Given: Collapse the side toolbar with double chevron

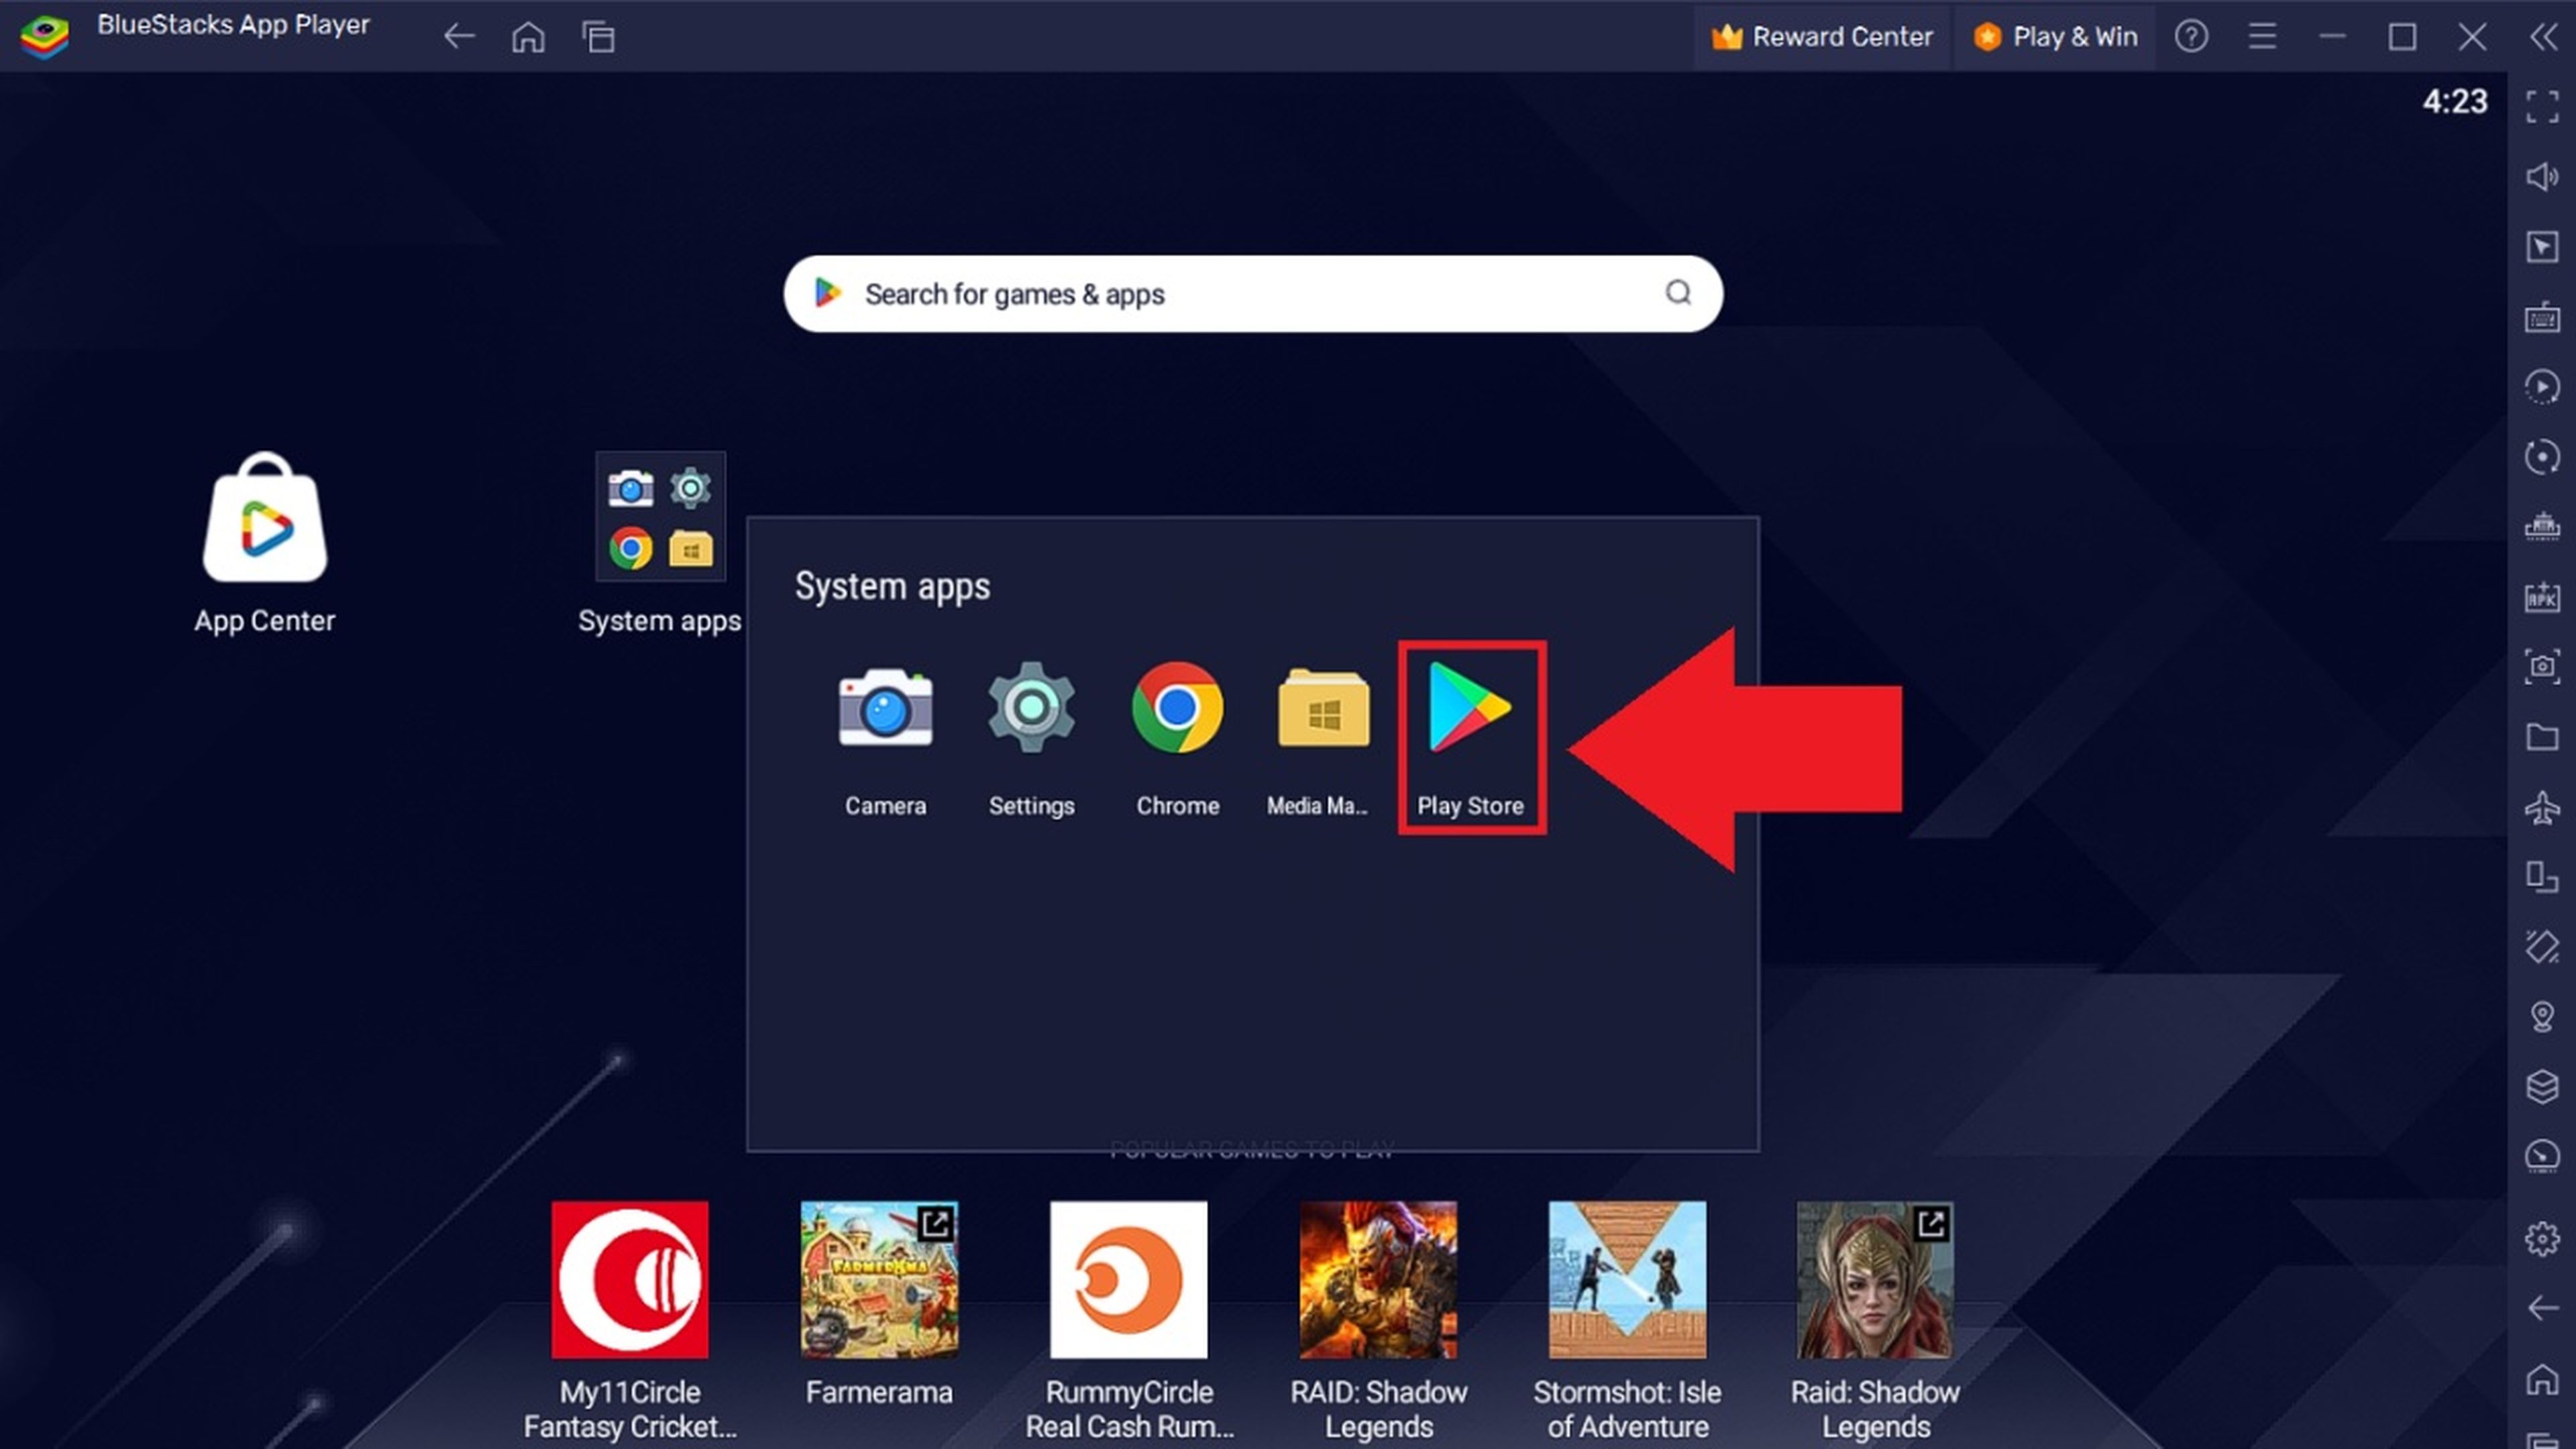Looking at the screenshot, I should 2543,37.
